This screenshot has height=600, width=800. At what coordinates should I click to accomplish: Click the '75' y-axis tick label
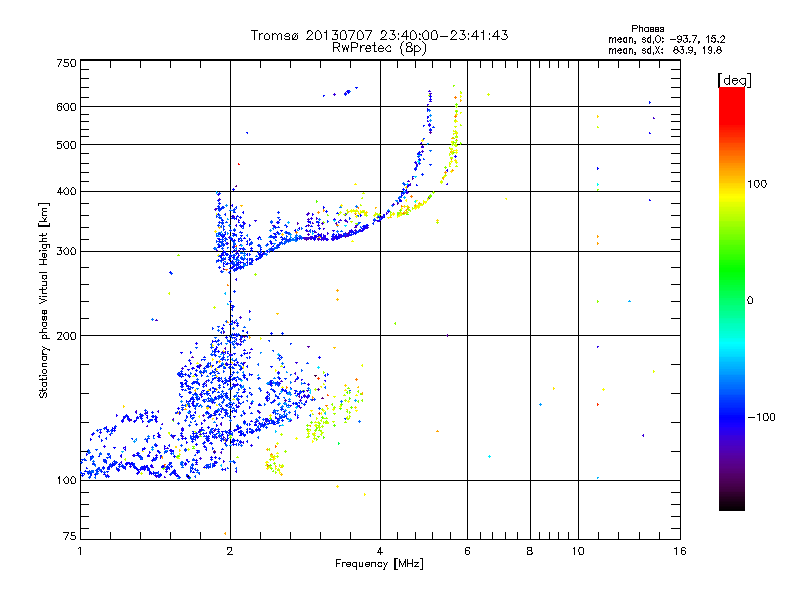(x=70, y=536)
